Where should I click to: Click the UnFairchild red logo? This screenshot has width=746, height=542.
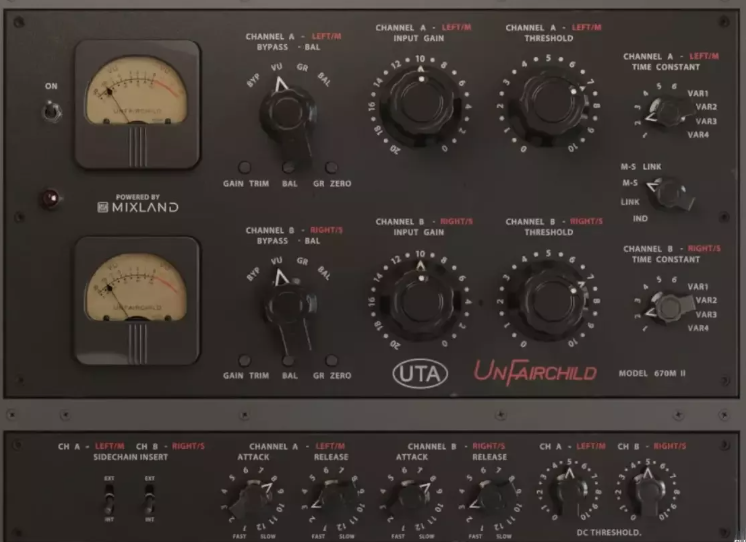(x=535, y=372)
